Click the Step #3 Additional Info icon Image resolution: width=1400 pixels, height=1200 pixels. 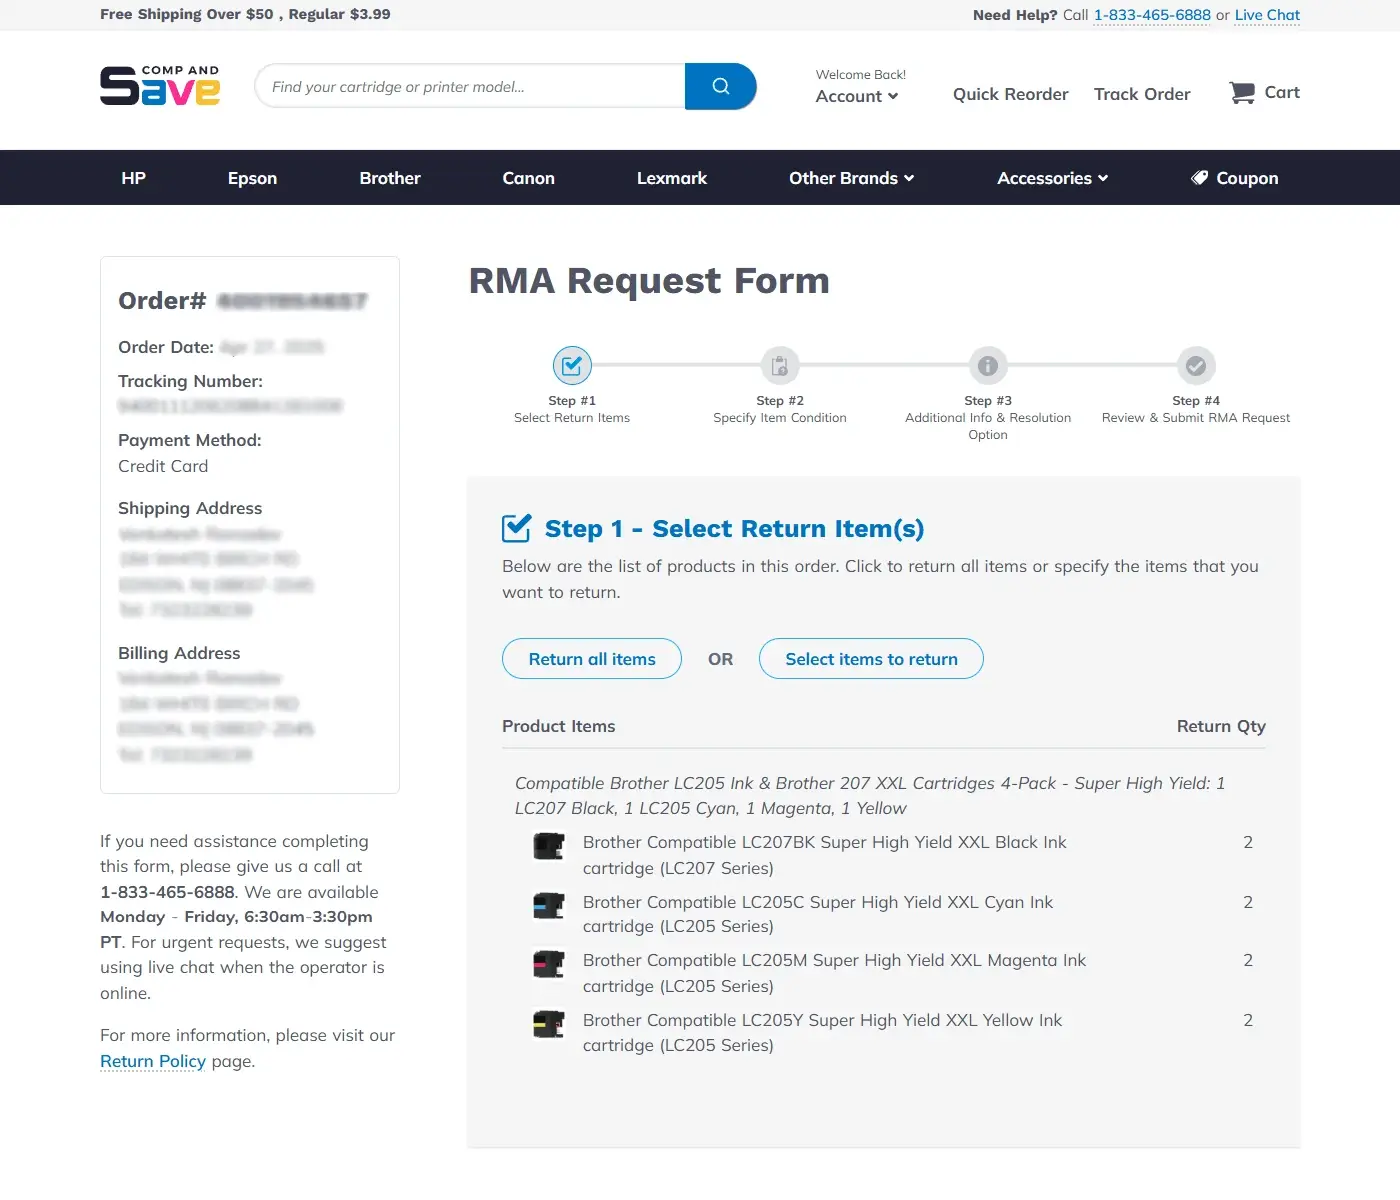[x=987, y=365]
